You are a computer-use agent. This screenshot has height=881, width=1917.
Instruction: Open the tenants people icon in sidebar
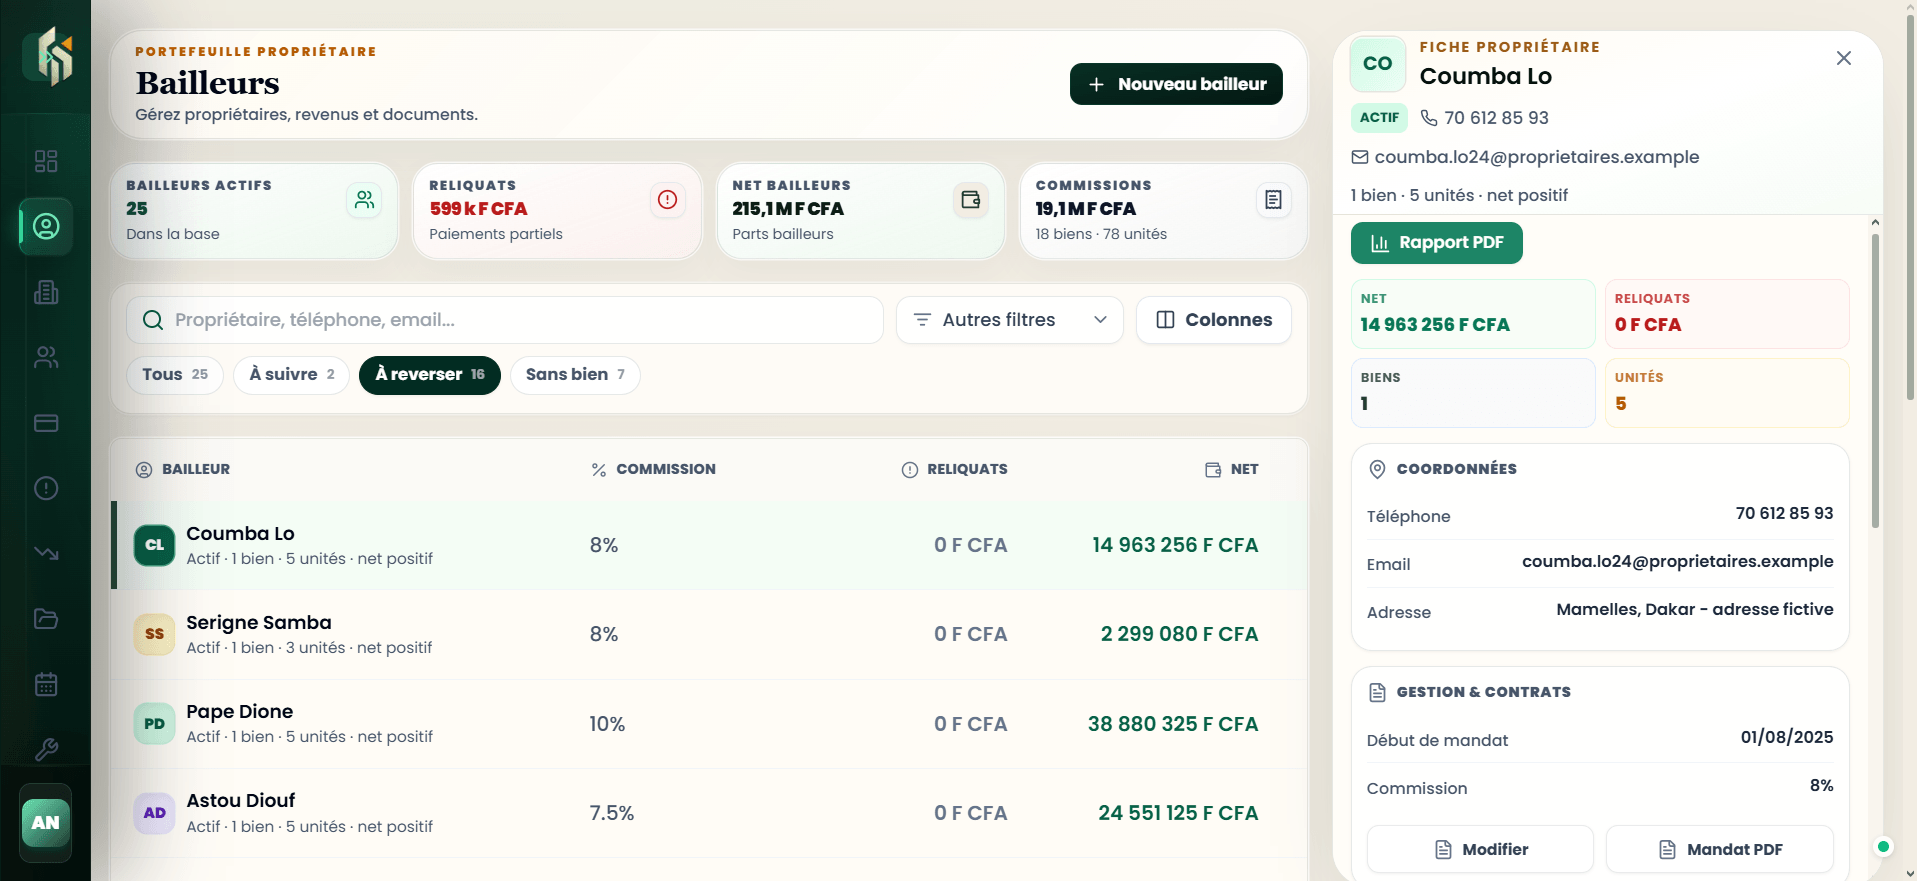point(46,357)
